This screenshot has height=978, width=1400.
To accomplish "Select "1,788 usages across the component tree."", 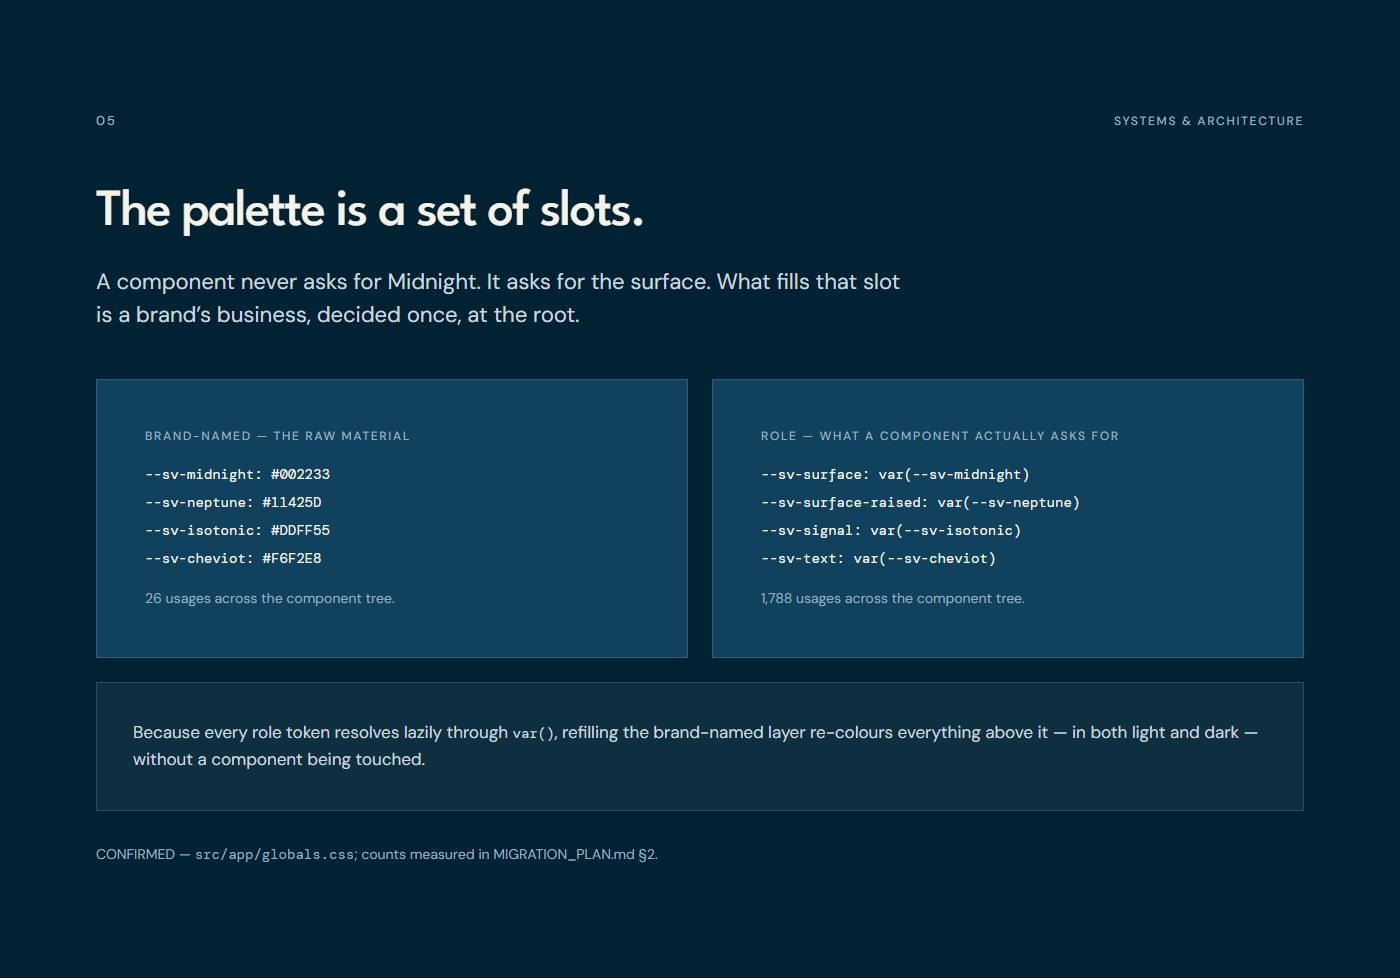I will (893, 599).
